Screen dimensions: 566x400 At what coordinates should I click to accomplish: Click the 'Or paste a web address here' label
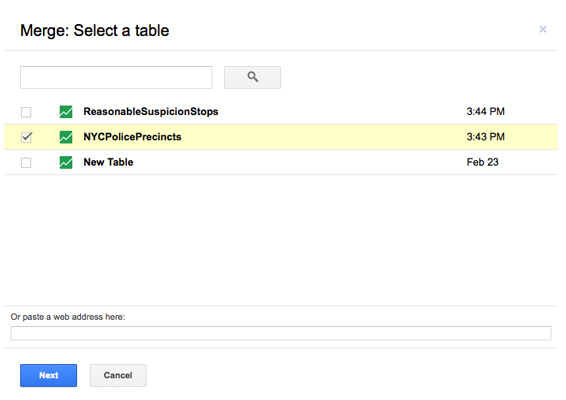(x=68, y=317)
